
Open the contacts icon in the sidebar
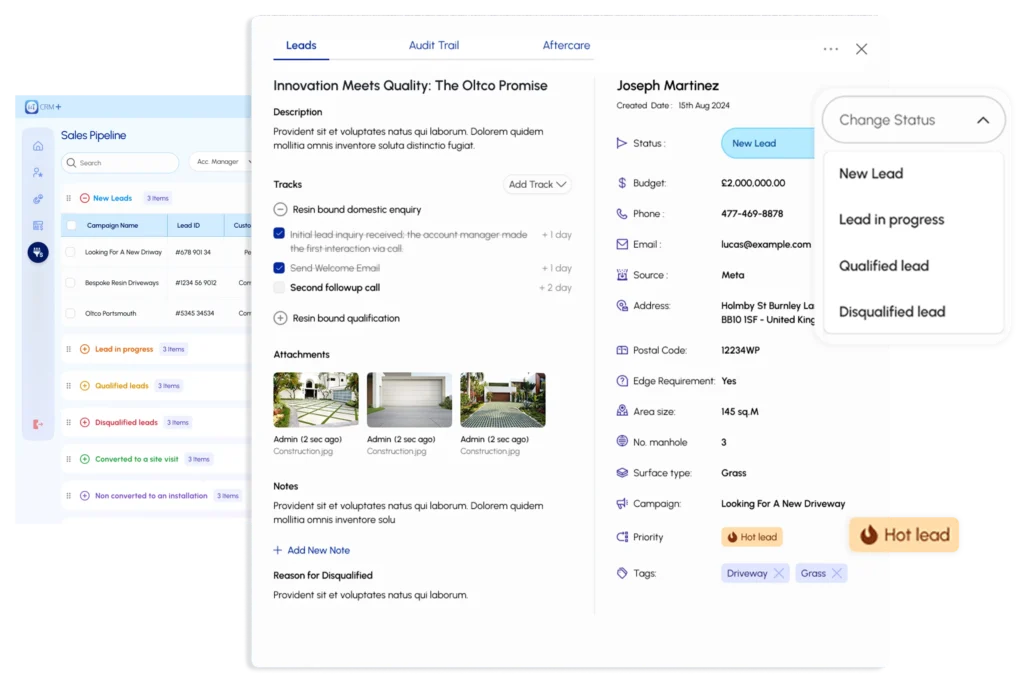click(38, 172)
